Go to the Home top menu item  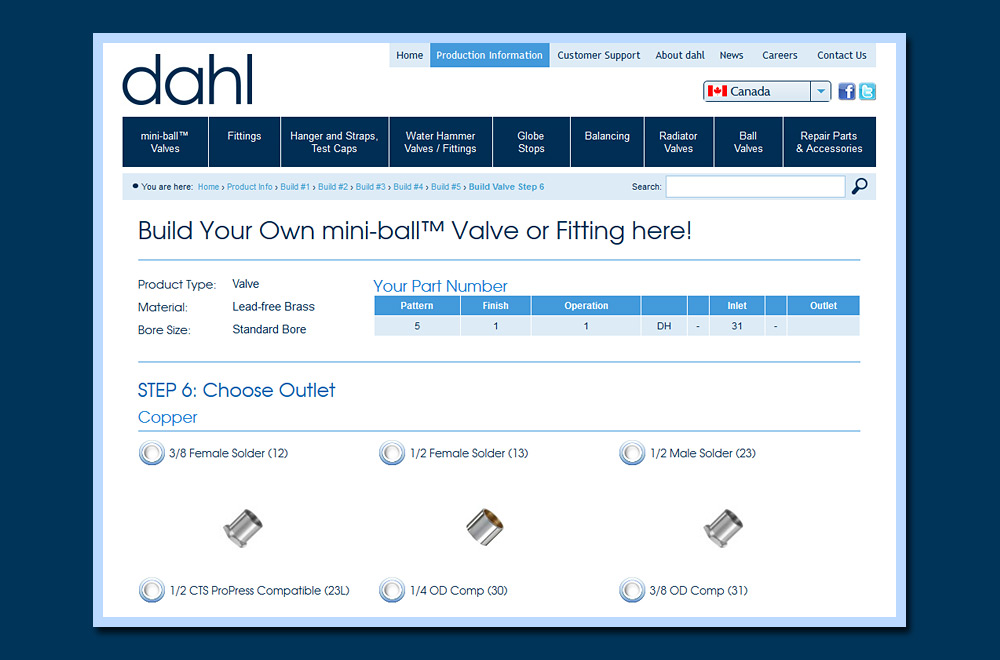click(x=409, y=55)
